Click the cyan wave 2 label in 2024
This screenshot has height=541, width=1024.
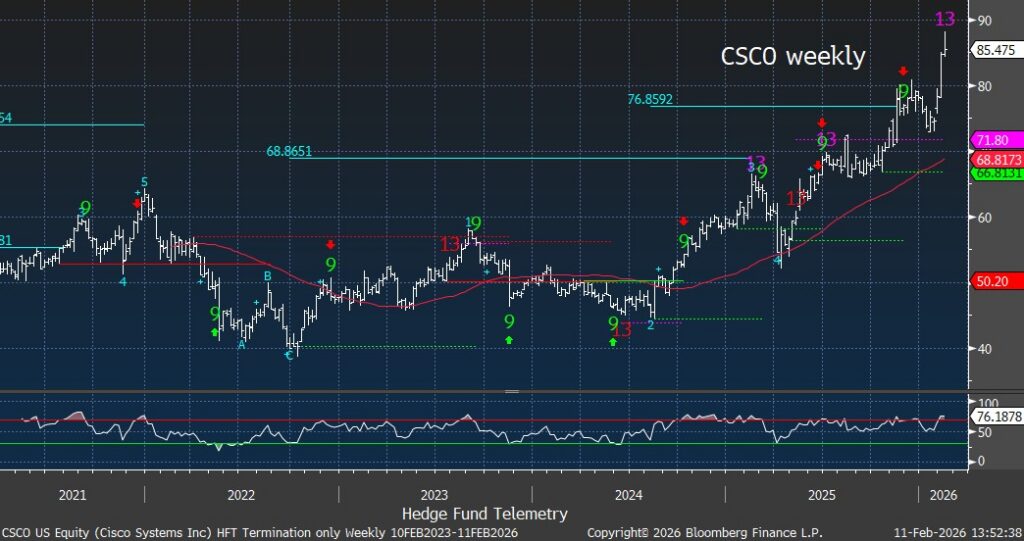point(650,325)
